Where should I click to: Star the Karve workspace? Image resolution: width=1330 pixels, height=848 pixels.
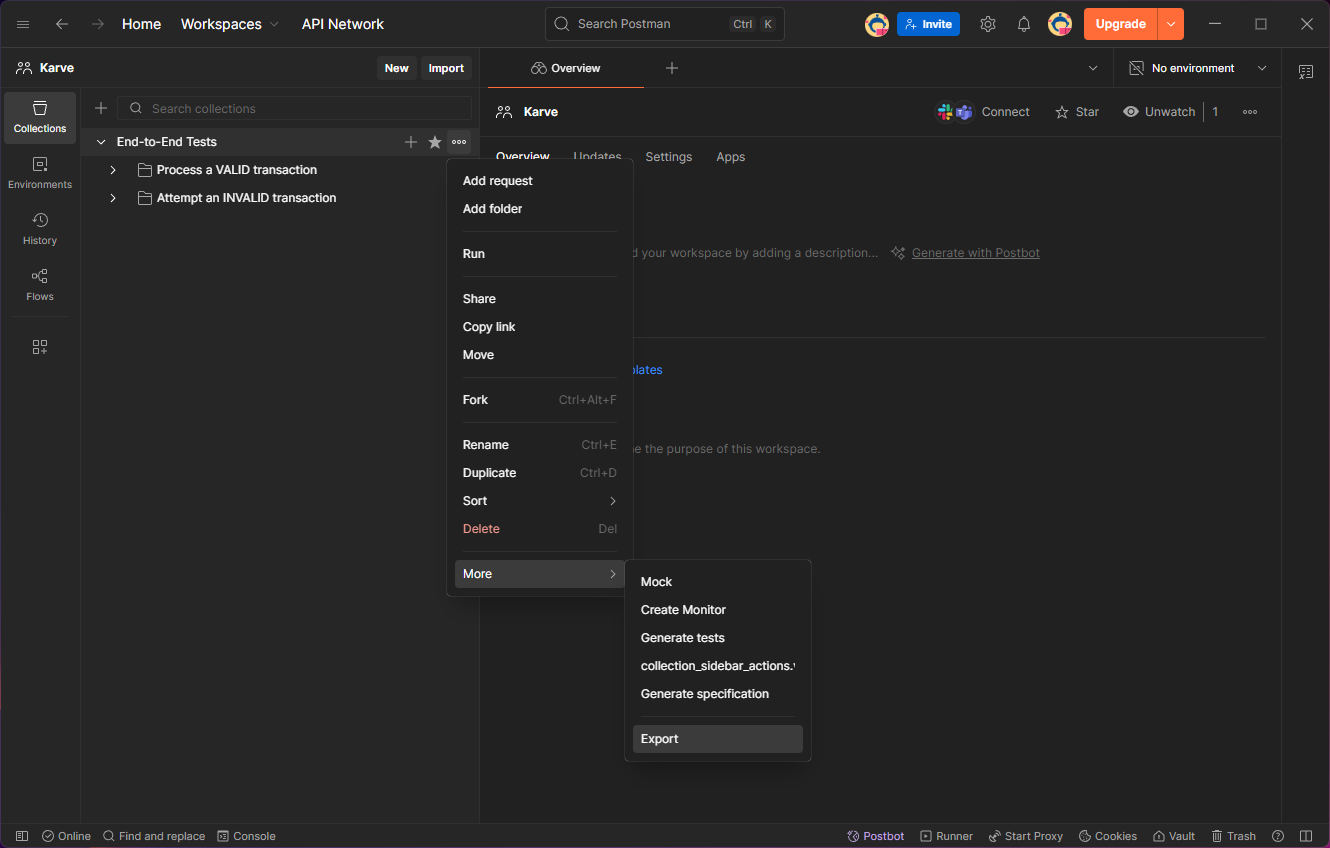tap(1077, 112)
